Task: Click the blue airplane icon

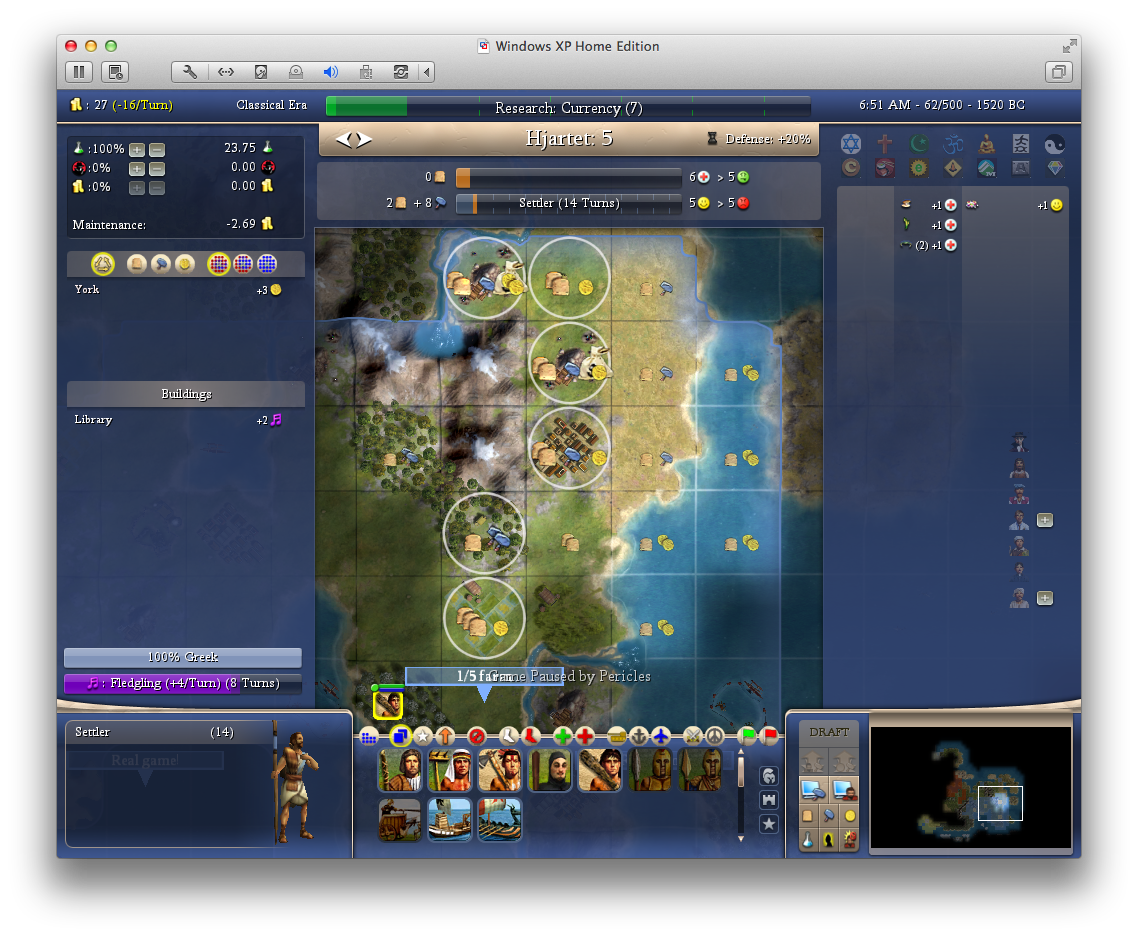Action: click(661, 737)
